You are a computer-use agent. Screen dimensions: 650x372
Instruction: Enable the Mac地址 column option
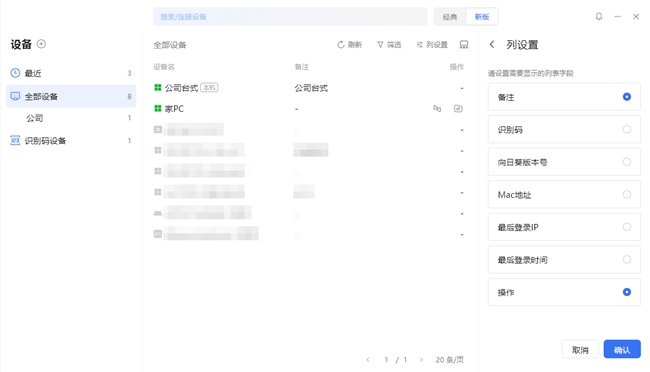[x=626, y=195]
